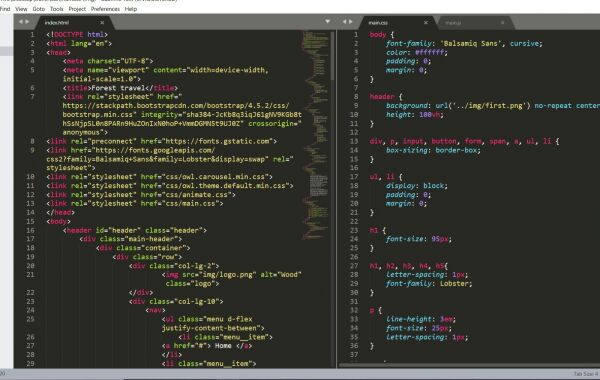Click the right pane horizontal scrollbar
This screenshot has width=600, height=380.
click(x=469, y=365)
